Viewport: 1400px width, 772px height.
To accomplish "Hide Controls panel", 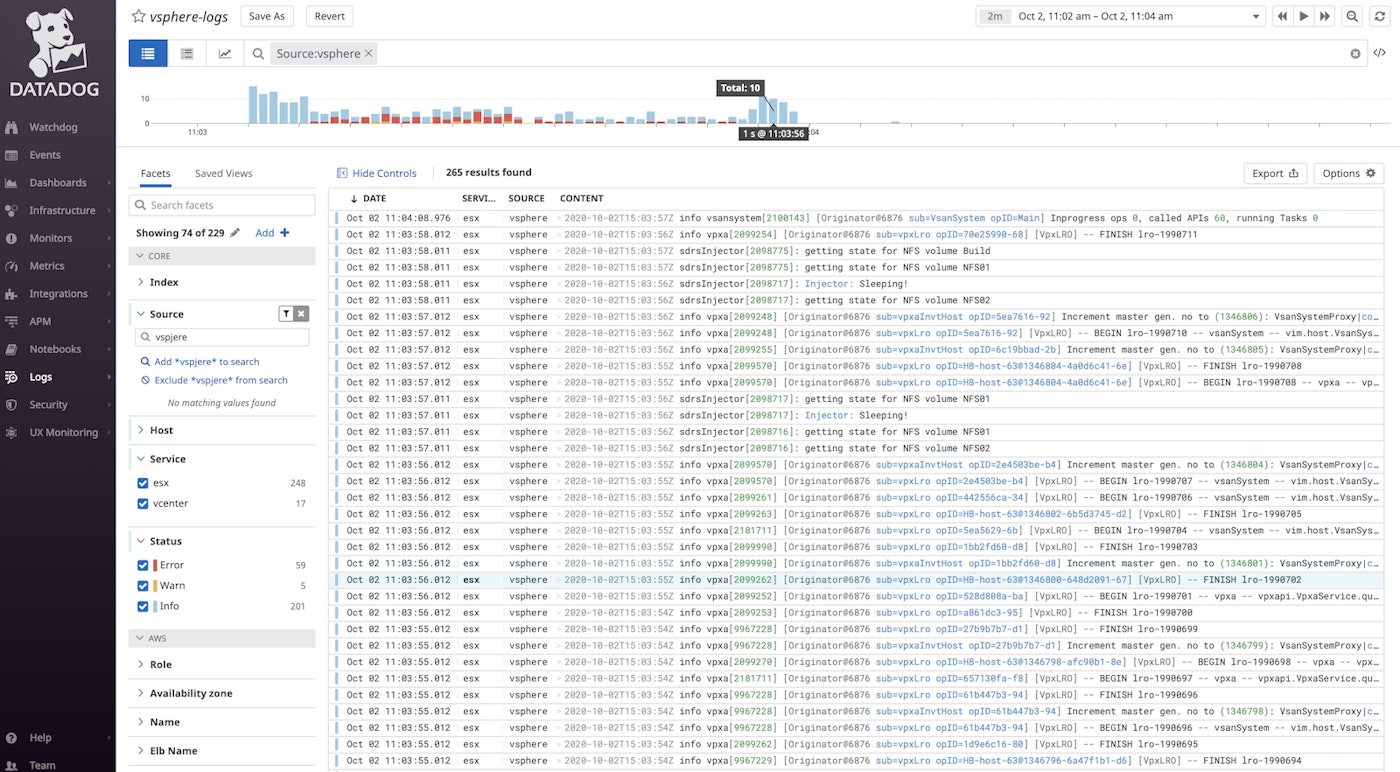I will coord(377,173).
